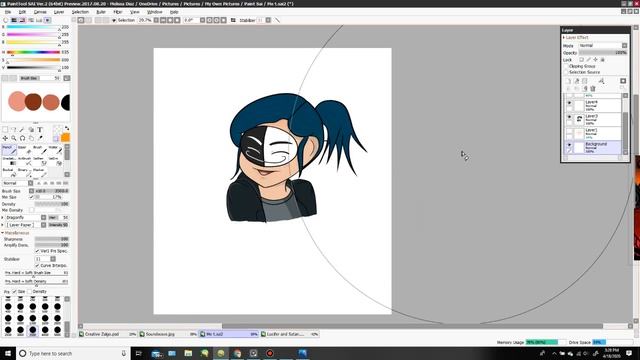The width and height of the screenshot is (640, 360).
Task: Switch to the Lucifer and Satan tab
Action: 289,334
